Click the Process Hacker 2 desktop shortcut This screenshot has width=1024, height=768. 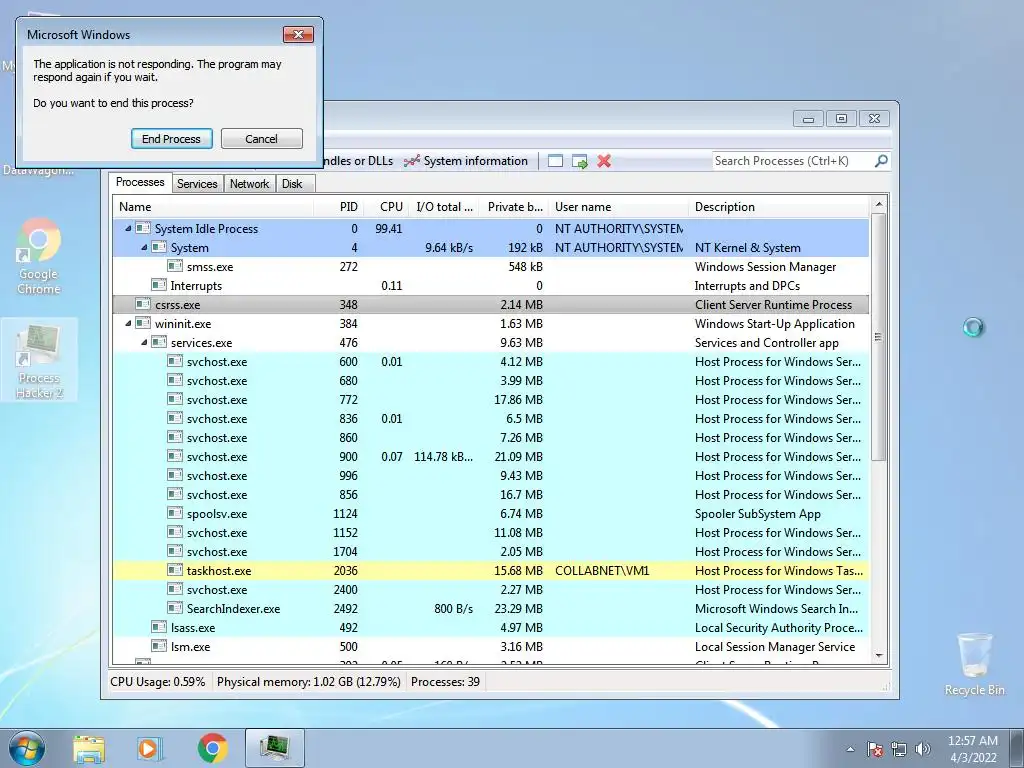39,360
